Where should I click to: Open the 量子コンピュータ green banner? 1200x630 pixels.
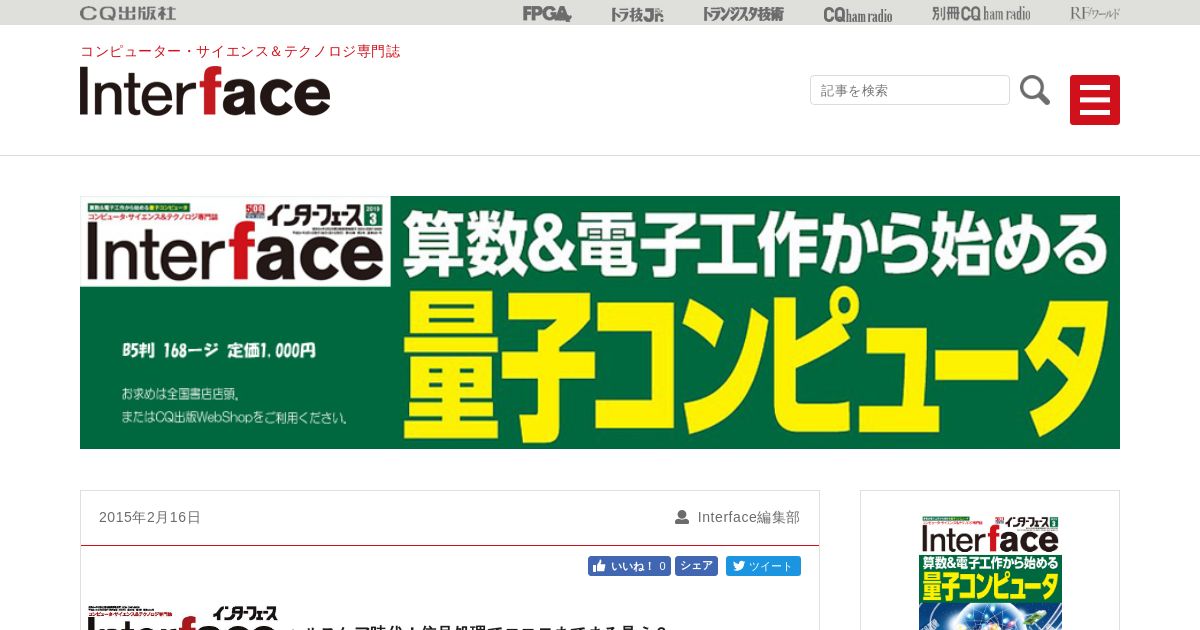click(600, 322)
